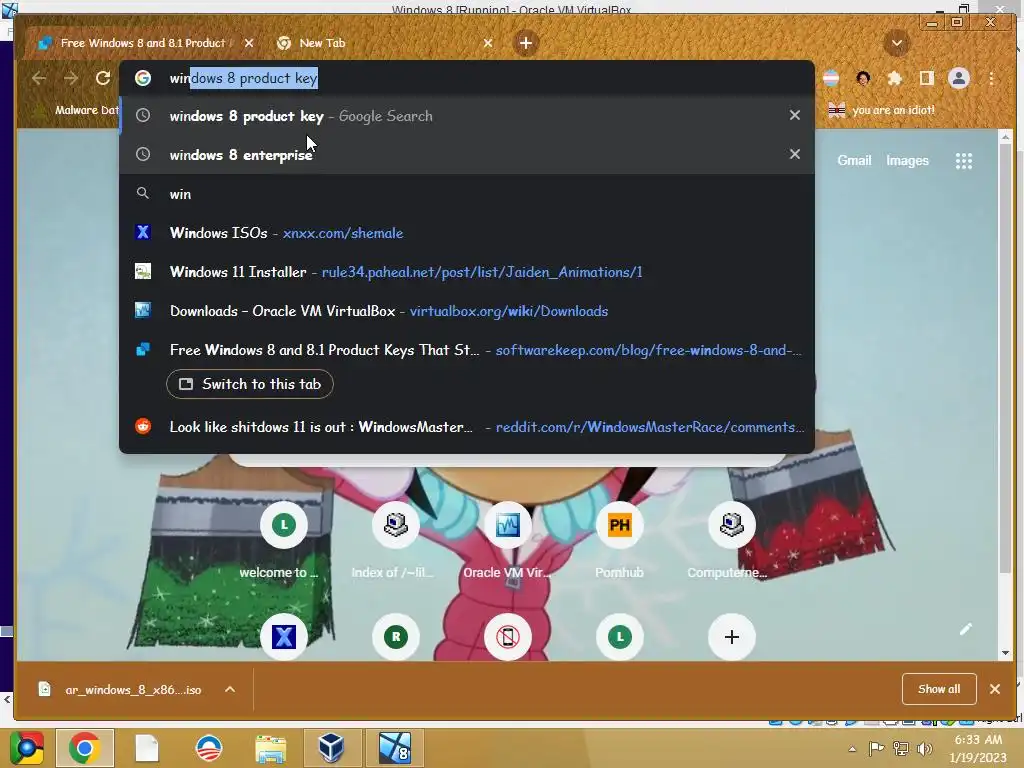The image size is (1024, 768).
Task: Select the Windows ISOs suggestion
Action: click(467, 233)
